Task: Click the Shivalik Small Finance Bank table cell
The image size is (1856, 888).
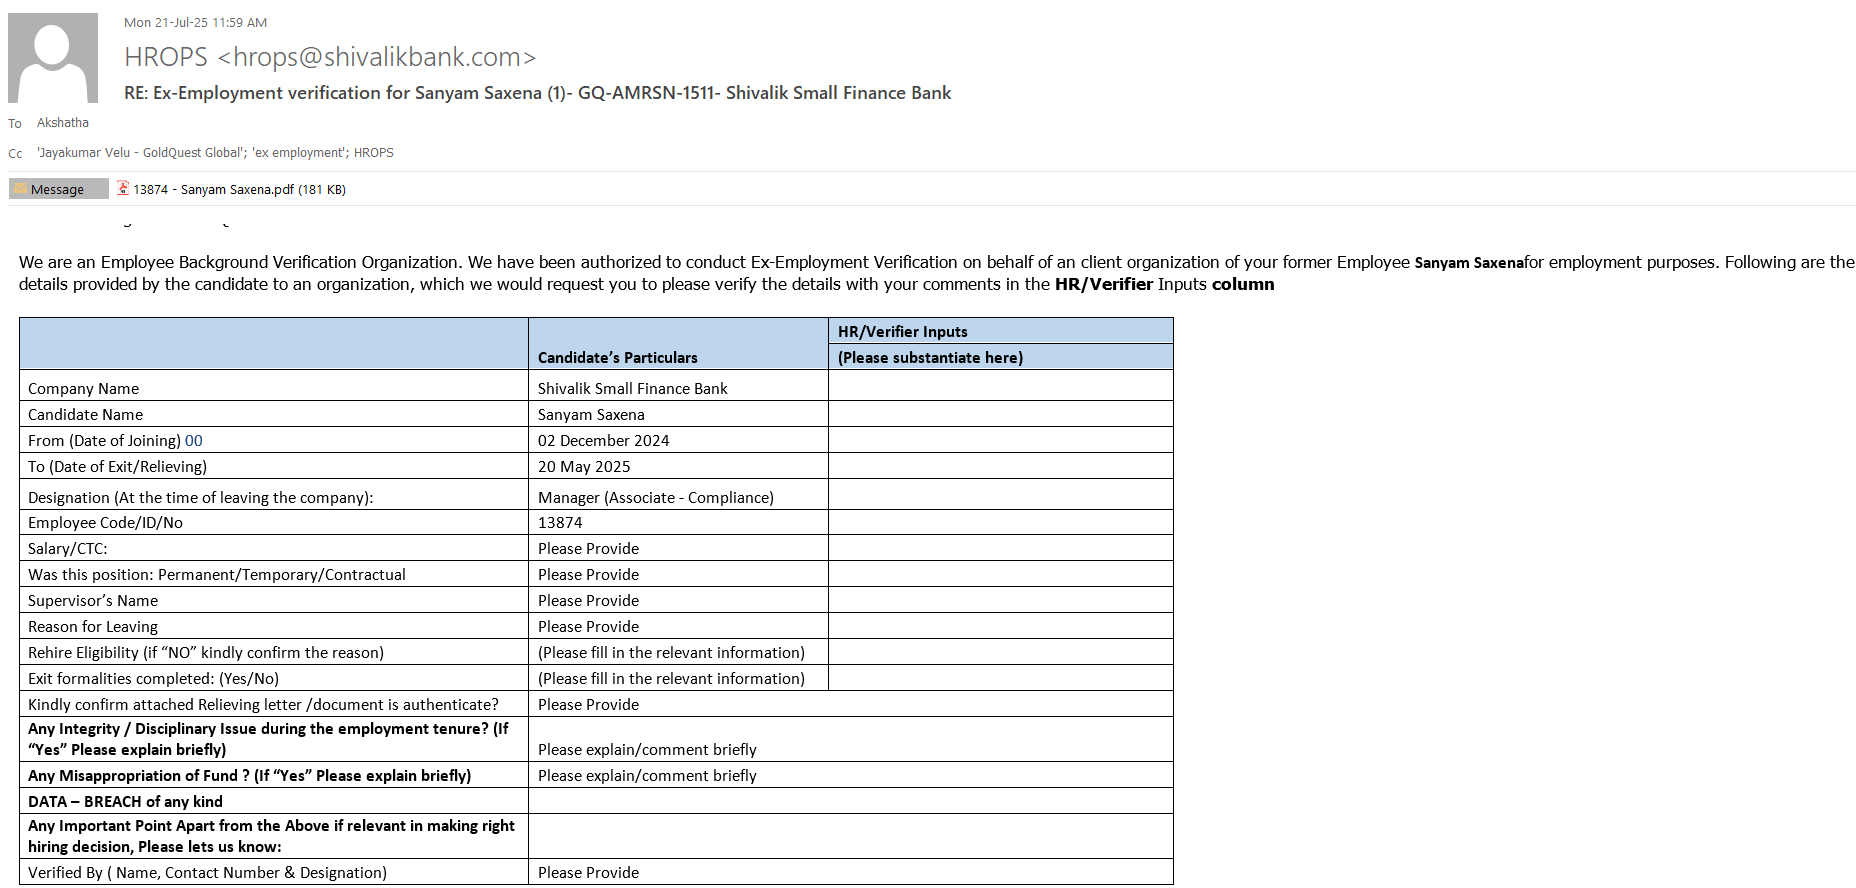Action: point(633,388)
